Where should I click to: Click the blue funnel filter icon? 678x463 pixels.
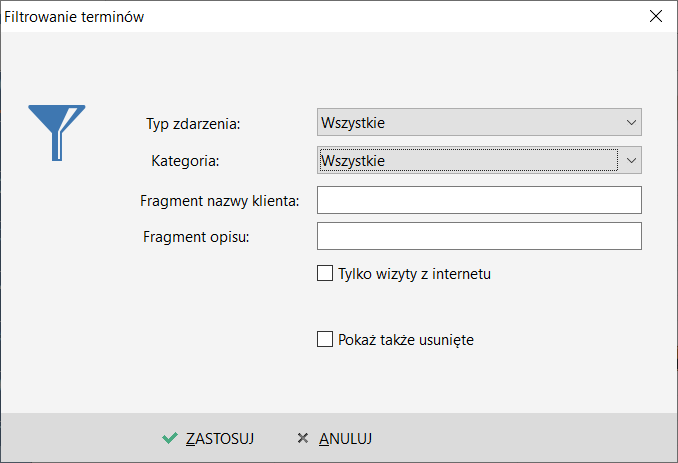[x=57, y=133]
